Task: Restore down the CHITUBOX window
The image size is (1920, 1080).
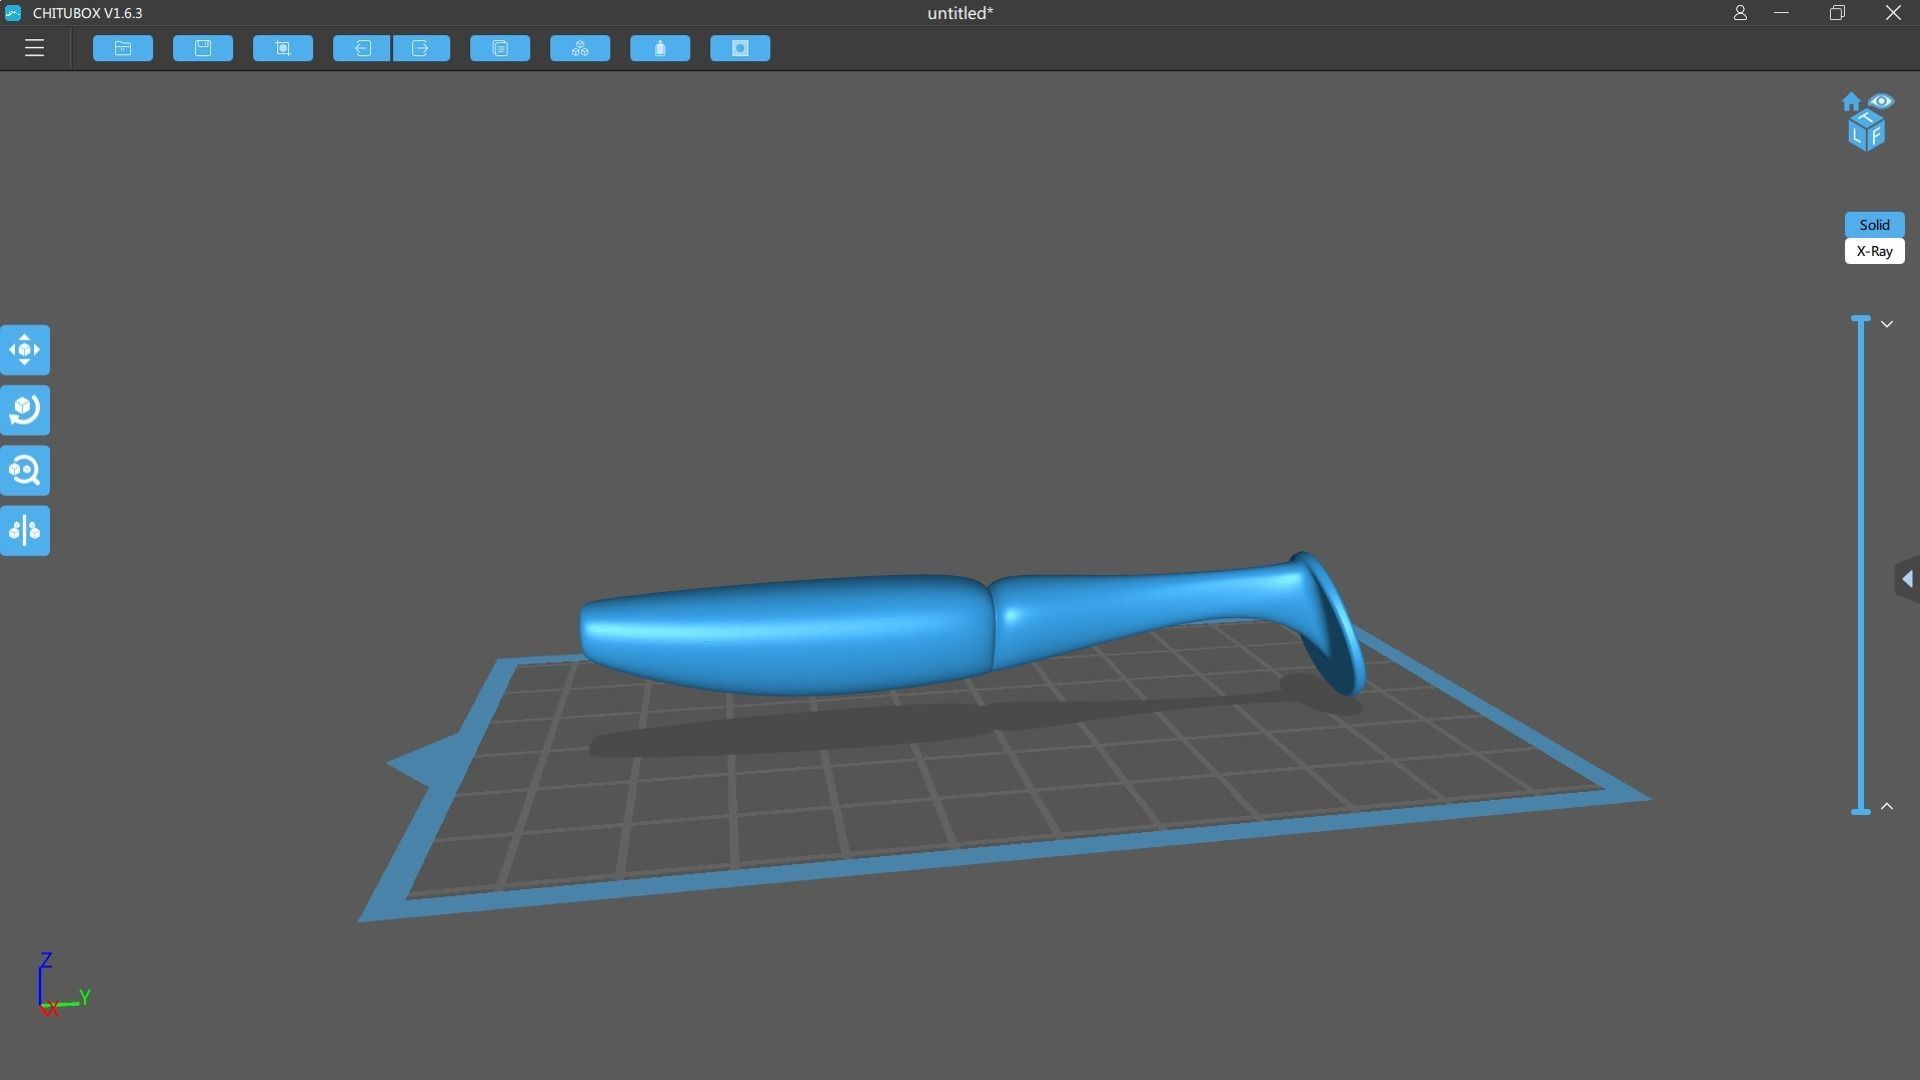Action: [x=1837, y=13]
